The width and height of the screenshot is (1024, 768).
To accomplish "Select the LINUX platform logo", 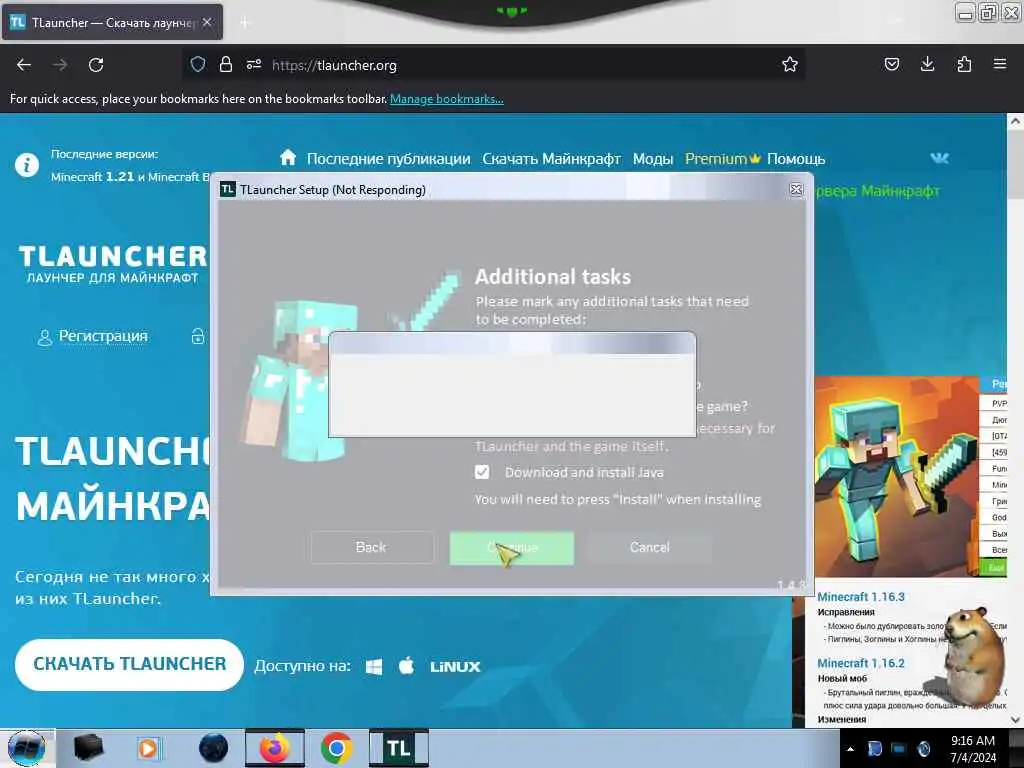I will (x=455, y=667).
